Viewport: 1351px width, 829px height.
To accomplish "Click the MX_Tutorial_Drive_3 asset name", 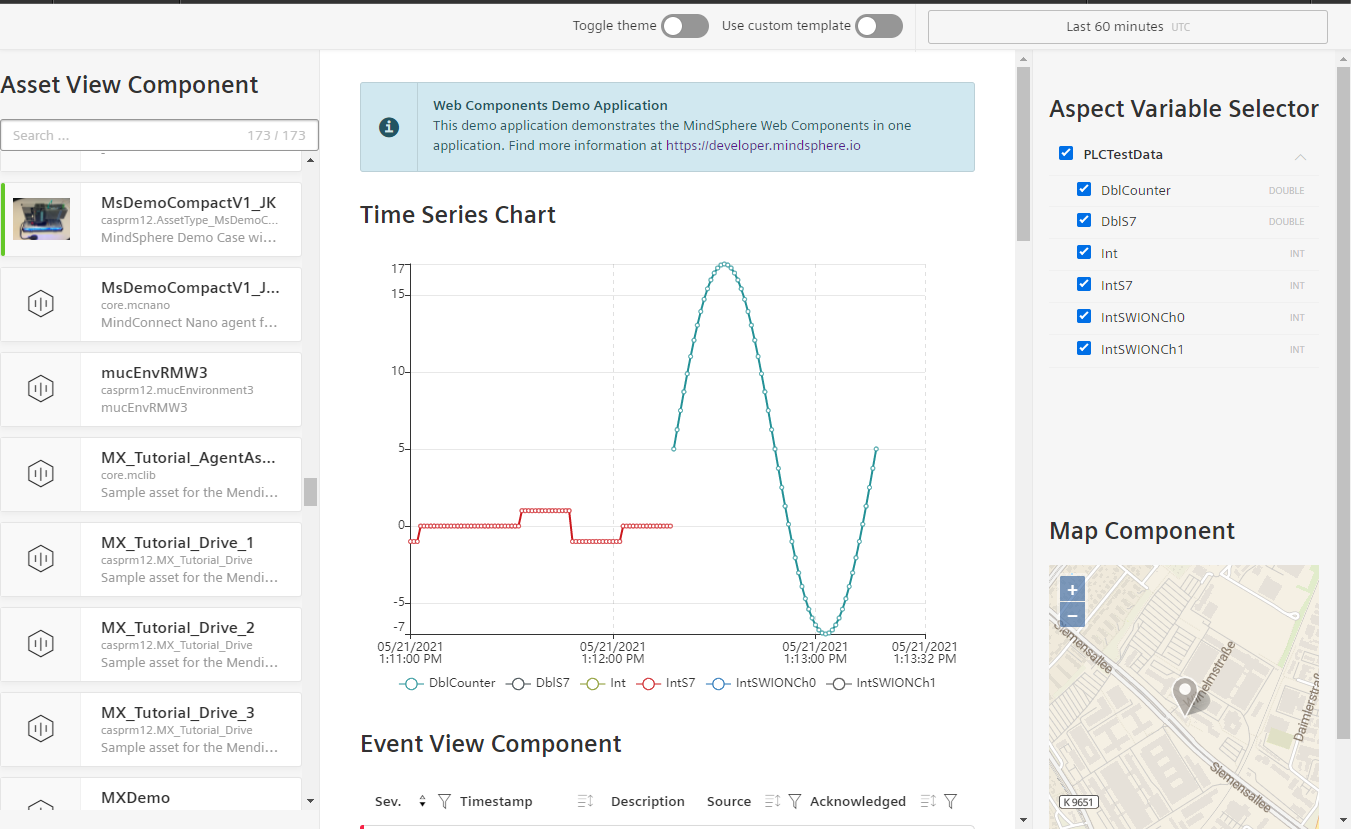I will [178, 712].
